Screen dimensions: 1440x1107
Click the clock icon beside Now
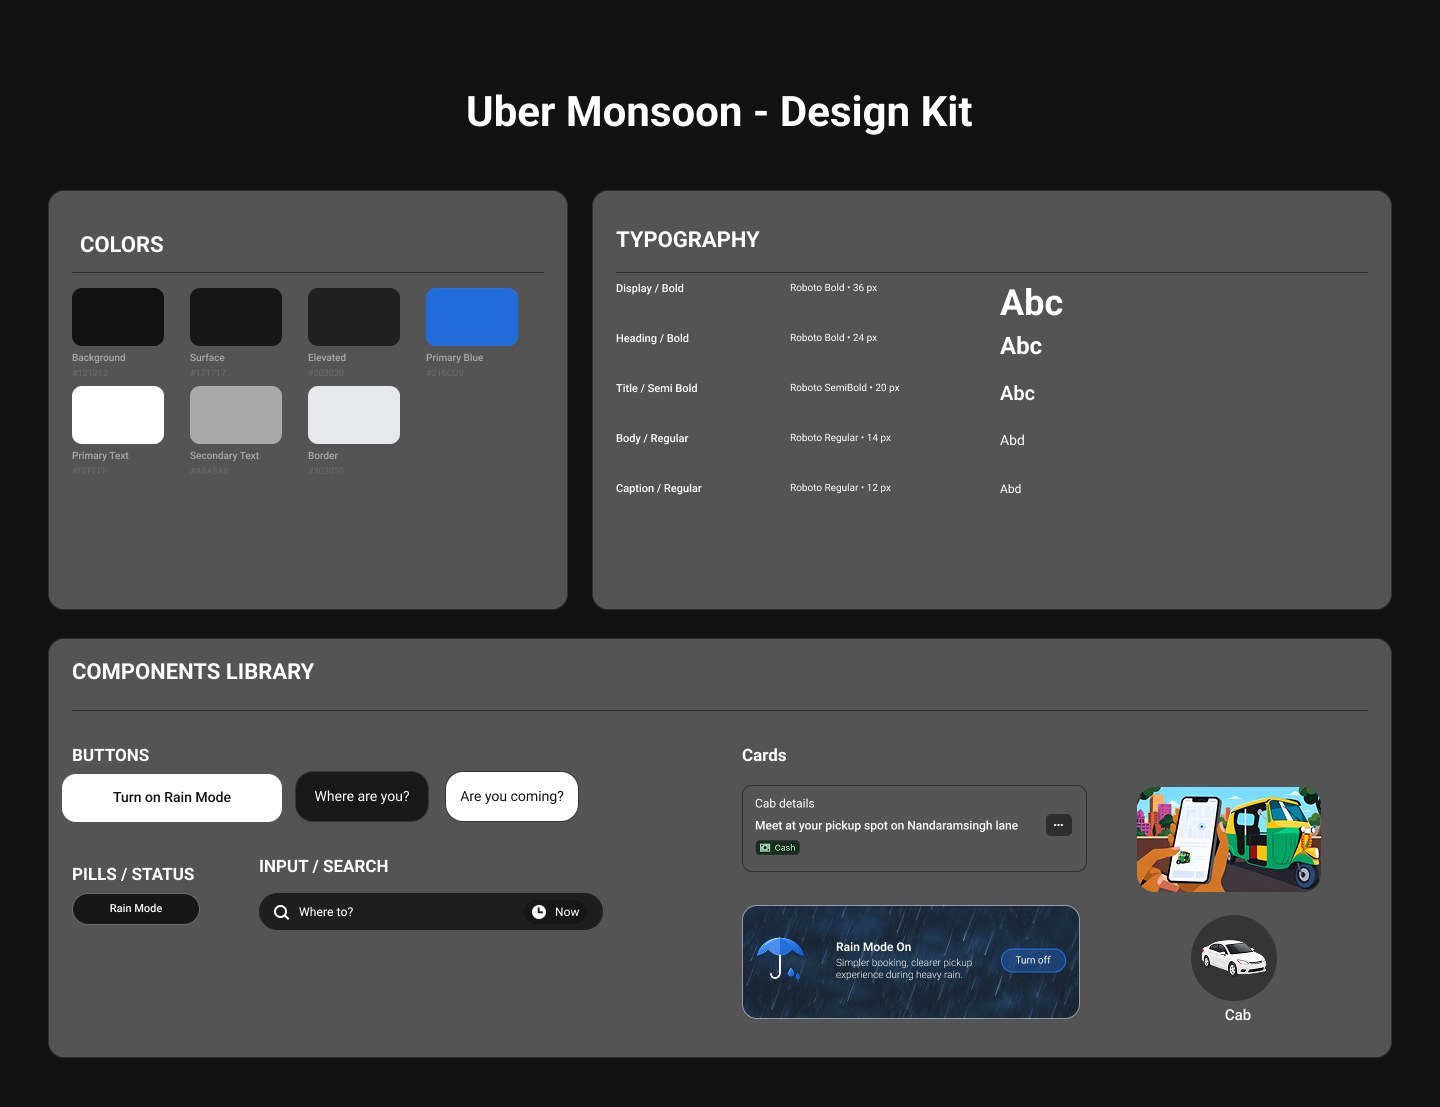[539, 912]
